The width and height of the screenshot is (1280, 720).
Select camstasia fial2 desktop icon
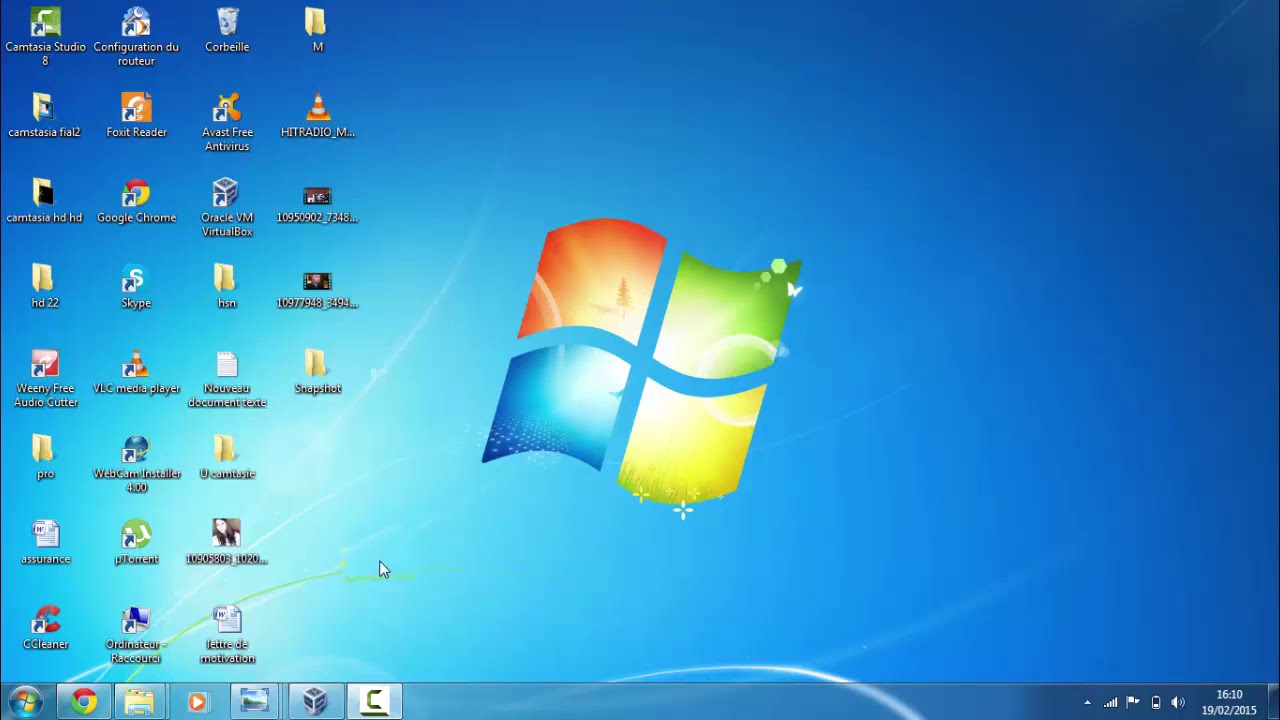pos(44,115)
